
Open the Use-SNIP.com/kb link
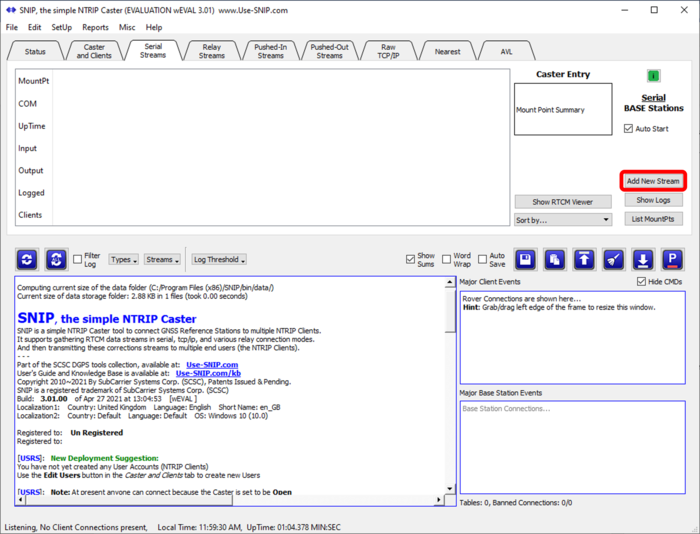coord(208,373)
